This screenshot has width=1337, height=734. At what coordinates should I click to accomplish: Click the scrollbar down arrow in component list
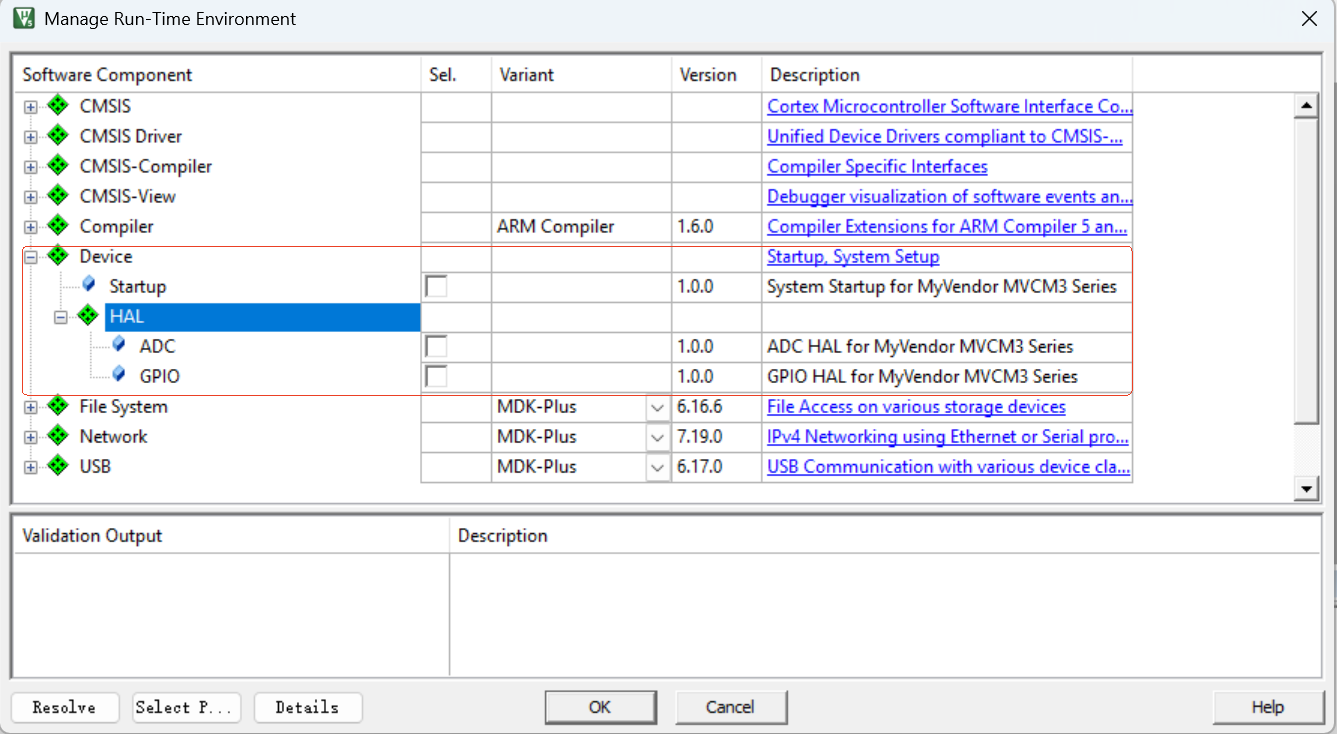tap(1305, 488)
